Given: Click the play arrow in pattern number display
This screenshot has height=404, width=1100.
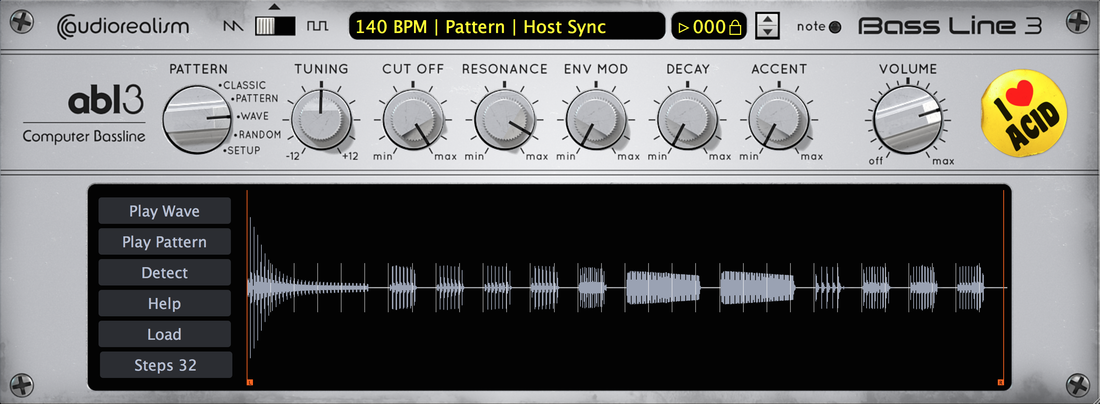Looking at the screenshot, I should (683, 27).
